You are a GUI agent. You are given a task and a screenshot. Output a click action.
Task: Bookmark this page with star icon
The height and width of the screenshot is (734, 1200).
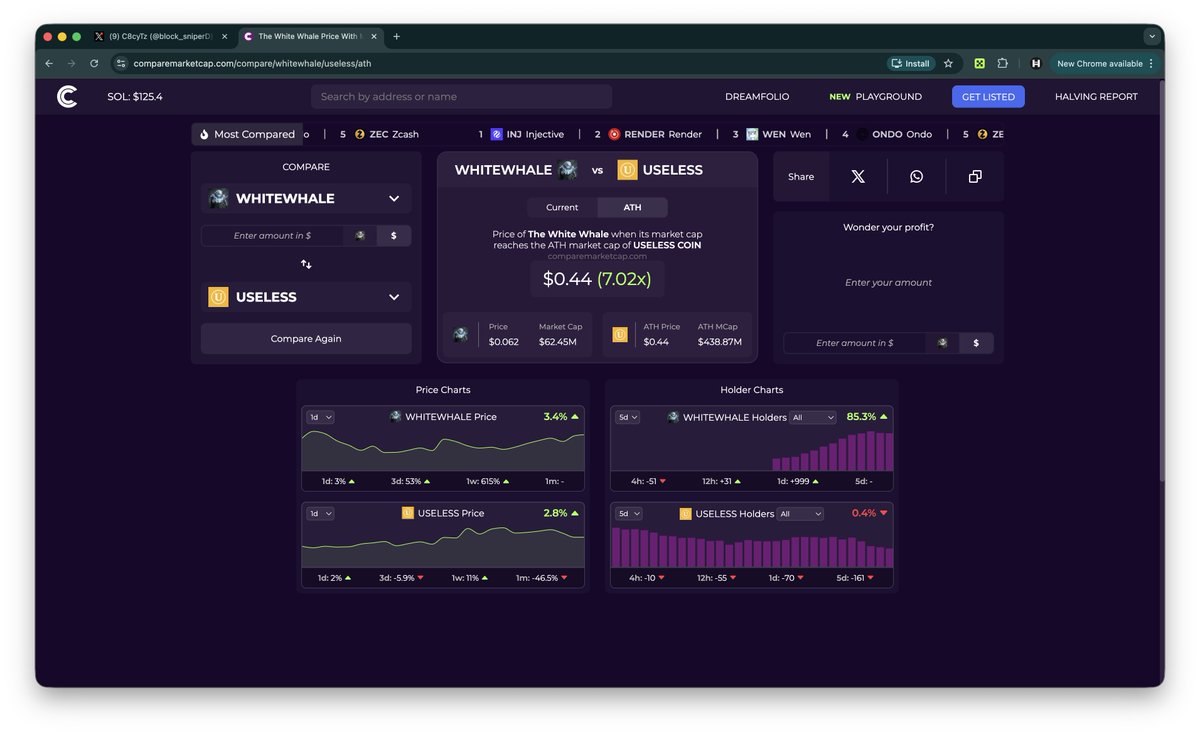948,63
